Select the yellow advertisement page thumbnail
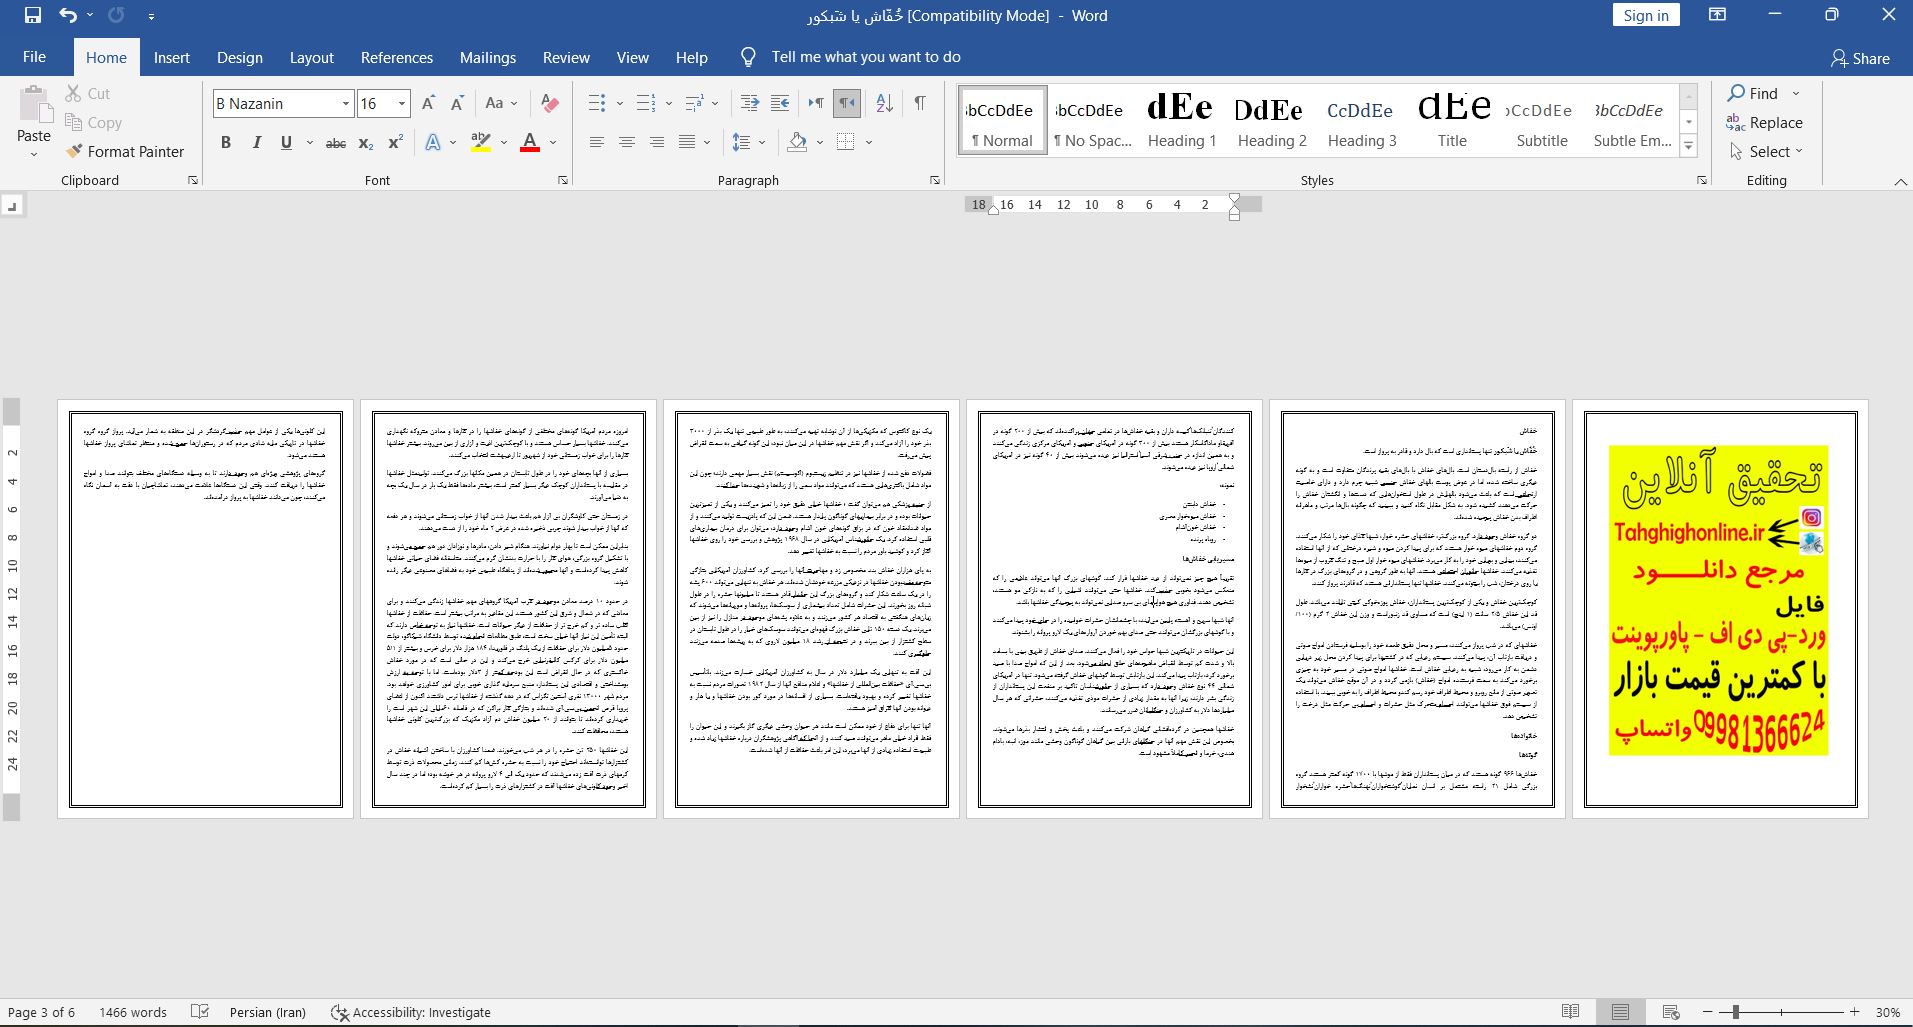This screenshot has height=1027, width=1913. (1720, 608)
